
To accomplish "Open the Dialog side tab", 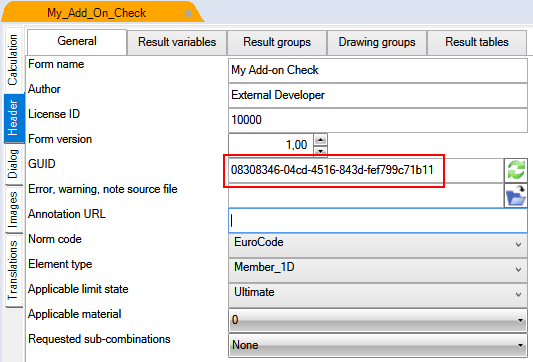I will [14, 164].
